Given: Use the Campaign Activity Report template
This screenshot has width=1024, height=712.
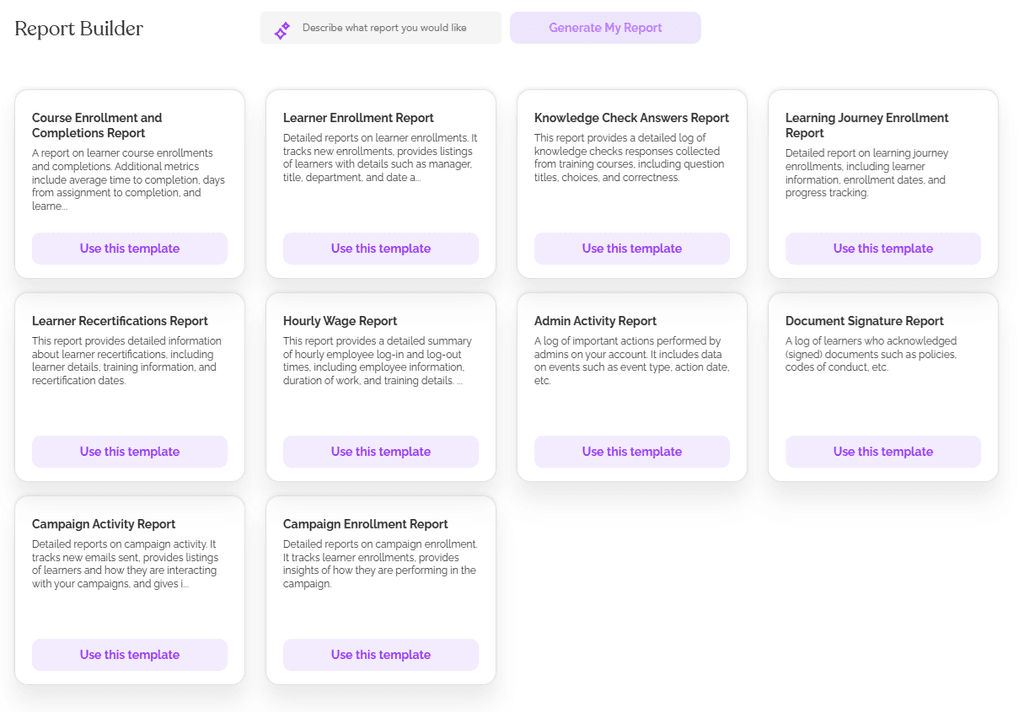Looking at the screenshot, I should (x=129, y=654).
